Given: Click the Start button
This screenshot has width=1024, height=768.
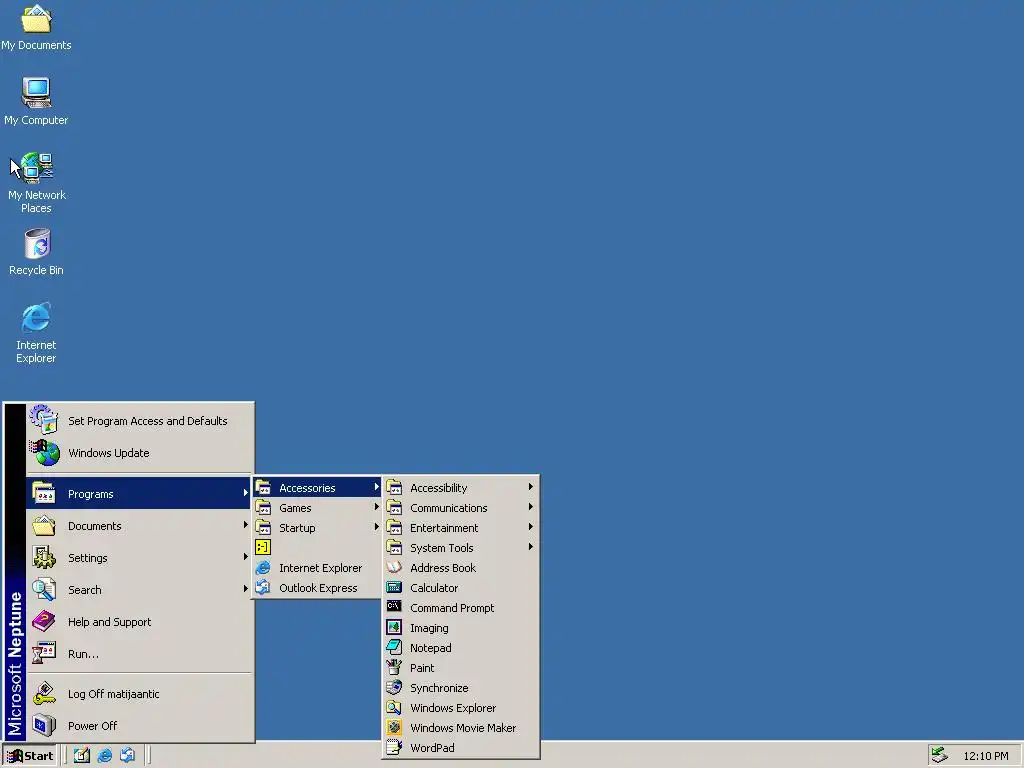Looking at the screenshot, I should (30, 756).
